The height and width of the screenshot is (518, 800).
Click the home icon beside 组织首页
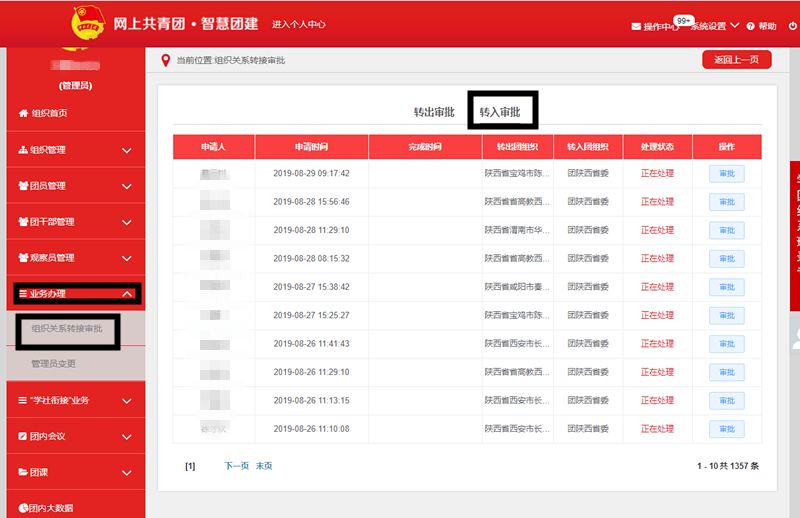point(23,113)
